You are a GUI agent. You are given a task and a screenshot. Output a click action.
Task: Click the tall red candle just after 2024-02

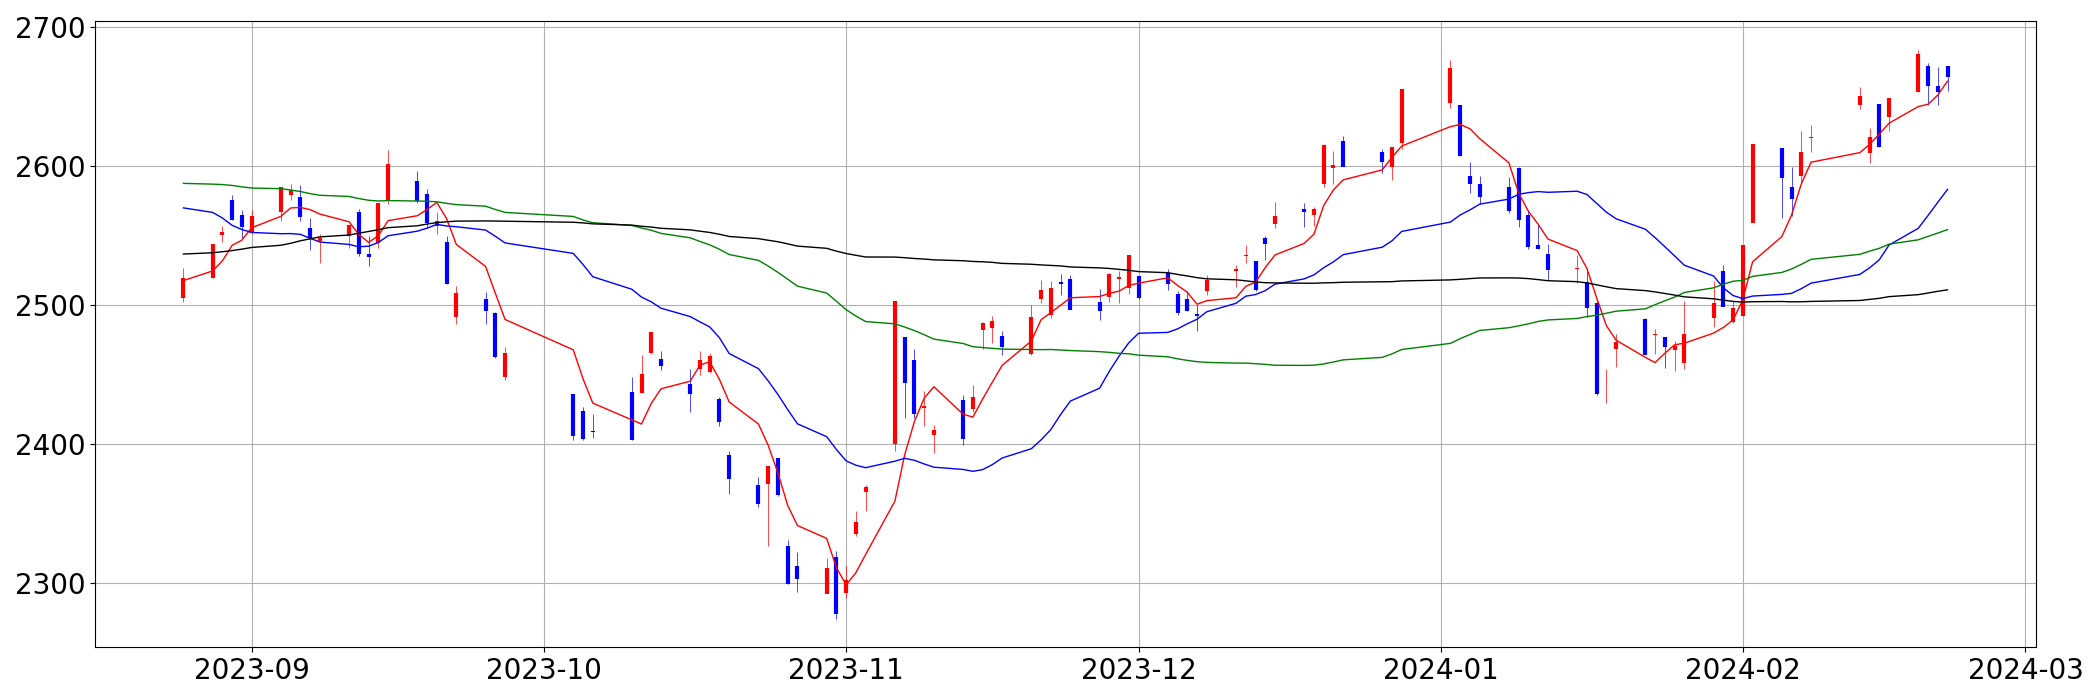(x=1753, y=183)
